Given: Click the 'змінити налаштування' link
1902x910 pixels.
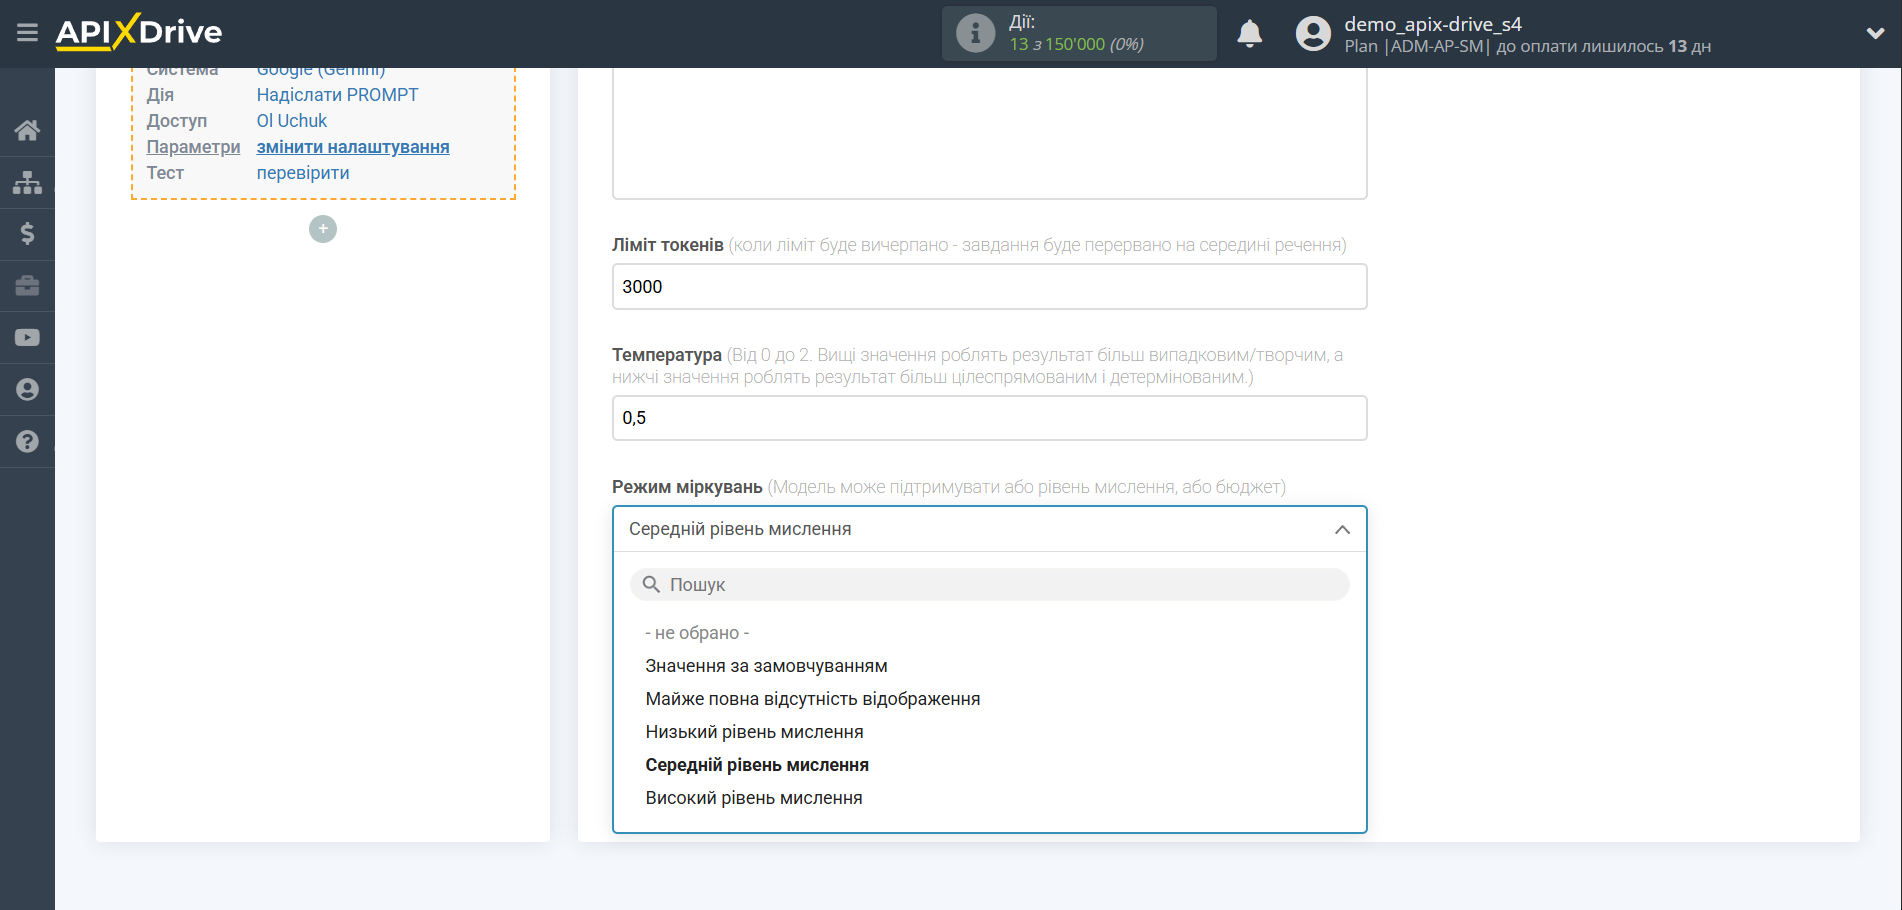Looking at the screenshot, I should click(352, 147).
